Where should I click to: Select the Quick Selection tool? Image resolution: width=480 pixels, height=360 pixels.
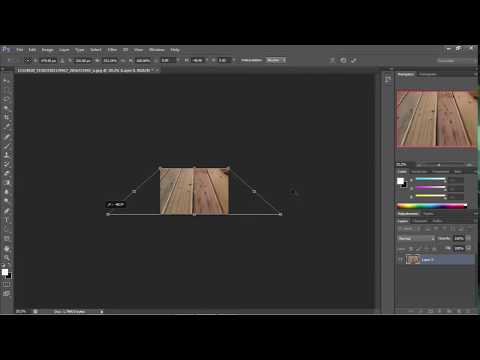(x=7, y=108)
